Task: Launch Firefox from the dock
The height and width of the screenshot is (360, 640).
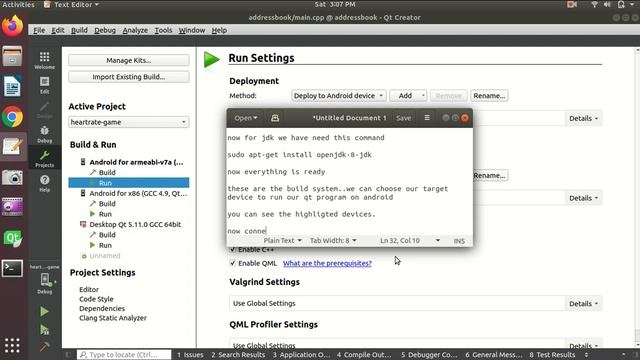Action: click(12, 26)
